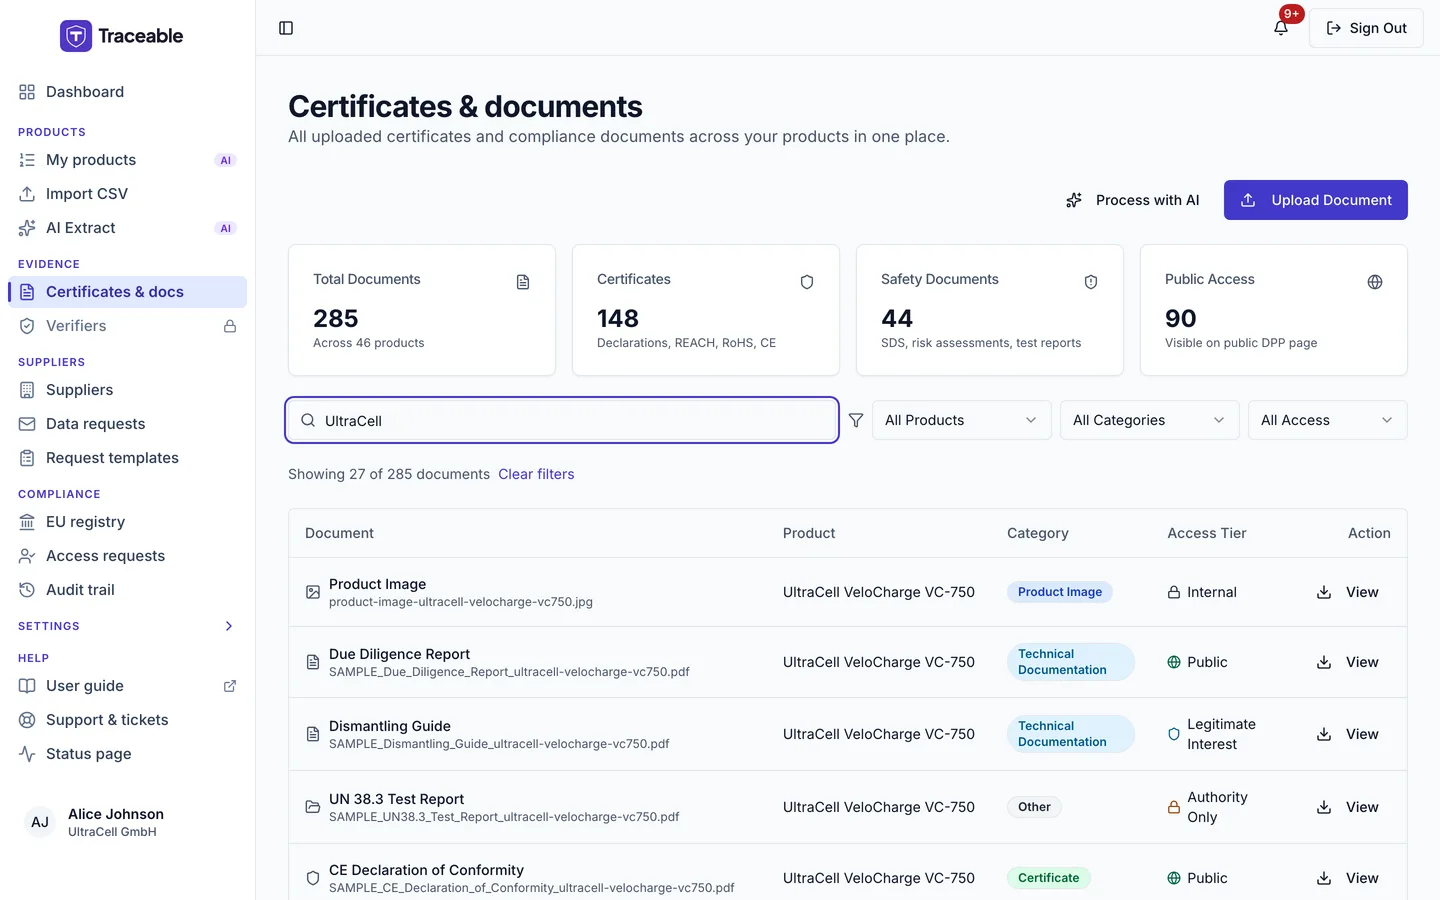The image size is (1440, 900).
Task: Click the Total Documents file icon
Action: [x=523, y=282]
